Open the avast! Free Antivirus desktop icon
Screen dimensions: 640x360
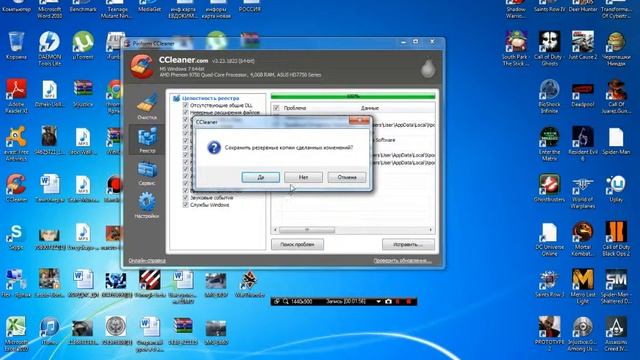pos(16,143)
